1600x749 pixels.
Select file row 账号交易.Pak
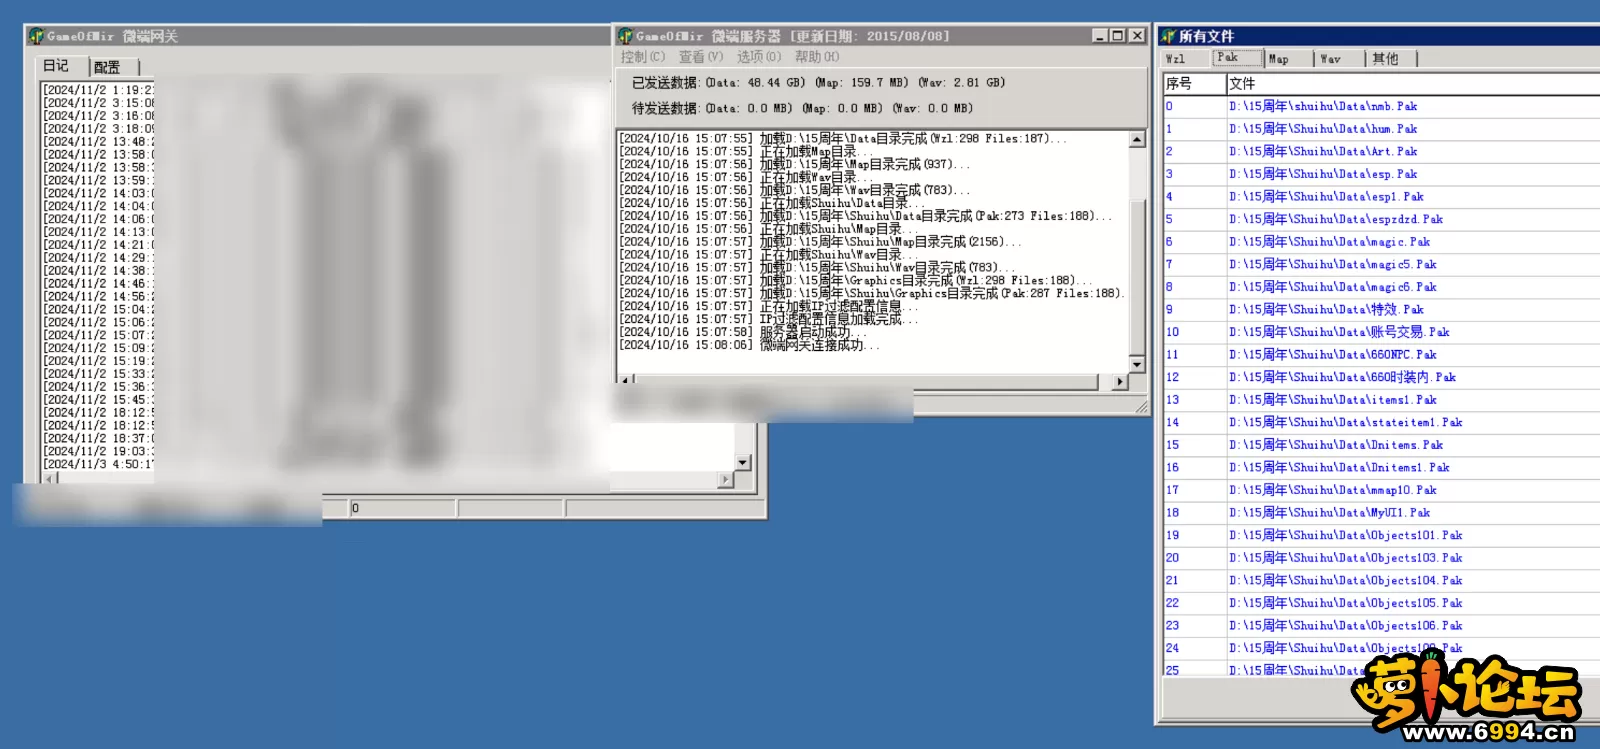pos(1381,332)
